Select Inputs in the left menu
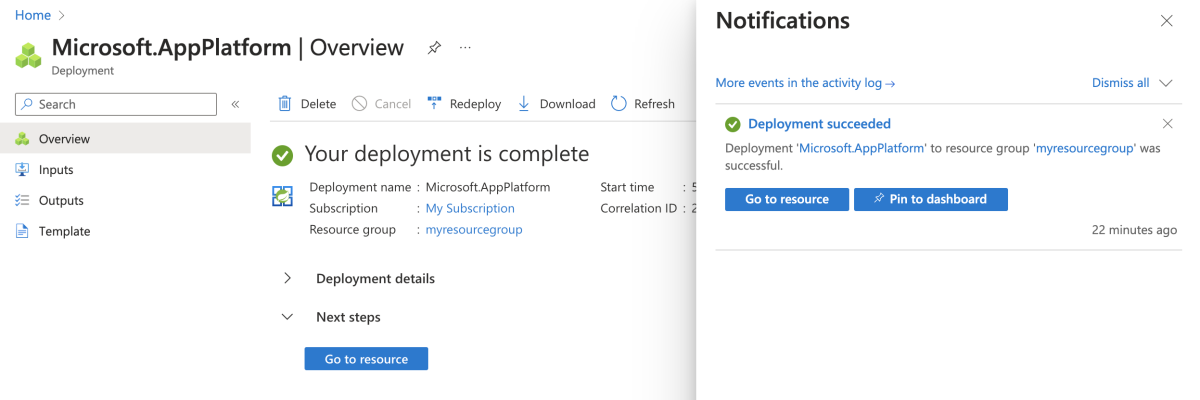The image size is (1200, 400). click(56, 170)
